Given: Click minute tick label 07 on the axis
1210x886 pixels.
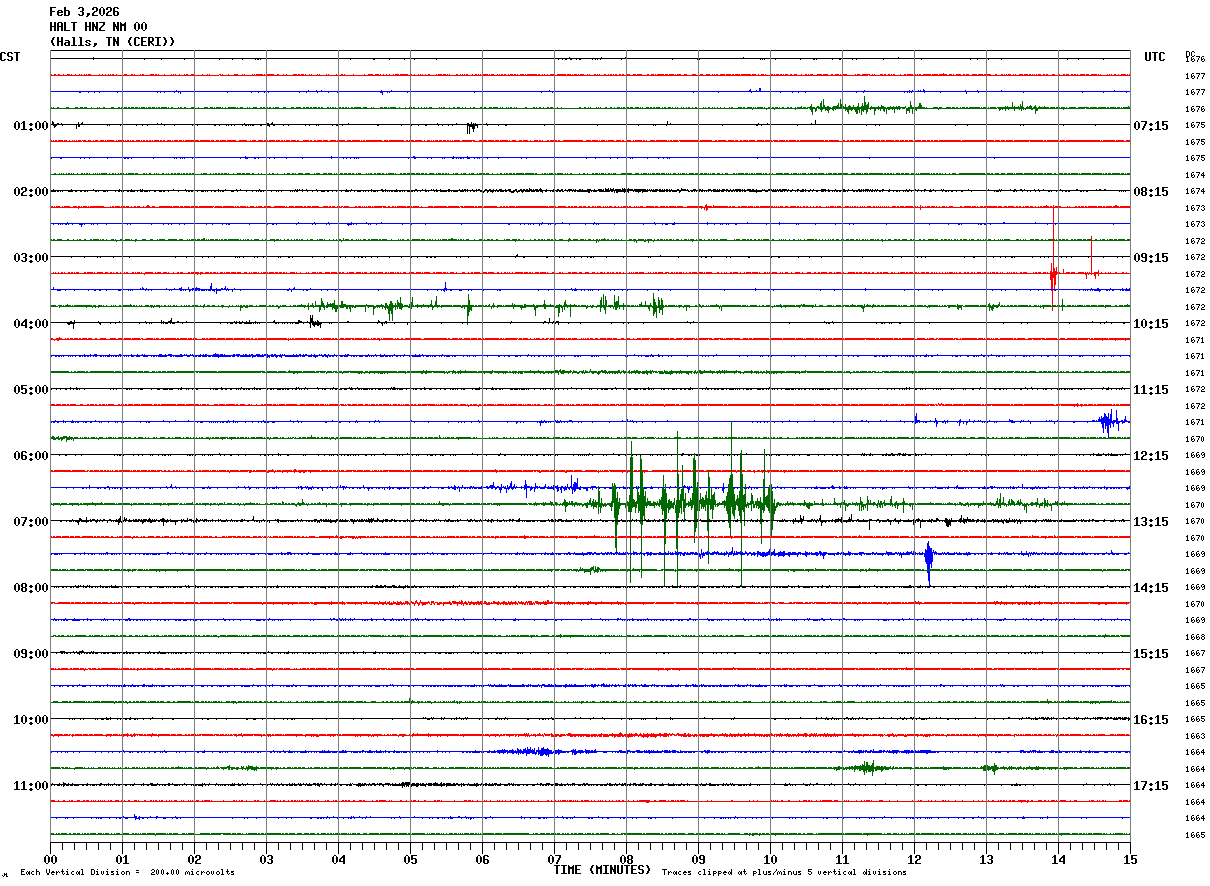Looking at the screenshot, I should point(554,859).
